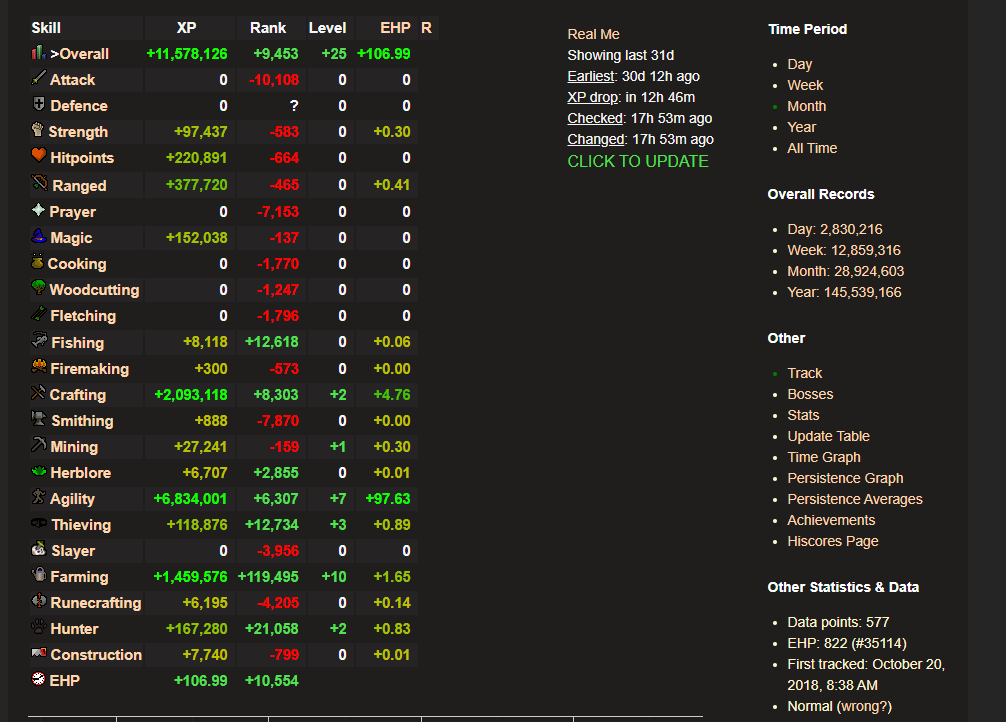Viewport: 1006px width, 722px height.
Task: Click the >Overall skill name
Action: (80, 54)
